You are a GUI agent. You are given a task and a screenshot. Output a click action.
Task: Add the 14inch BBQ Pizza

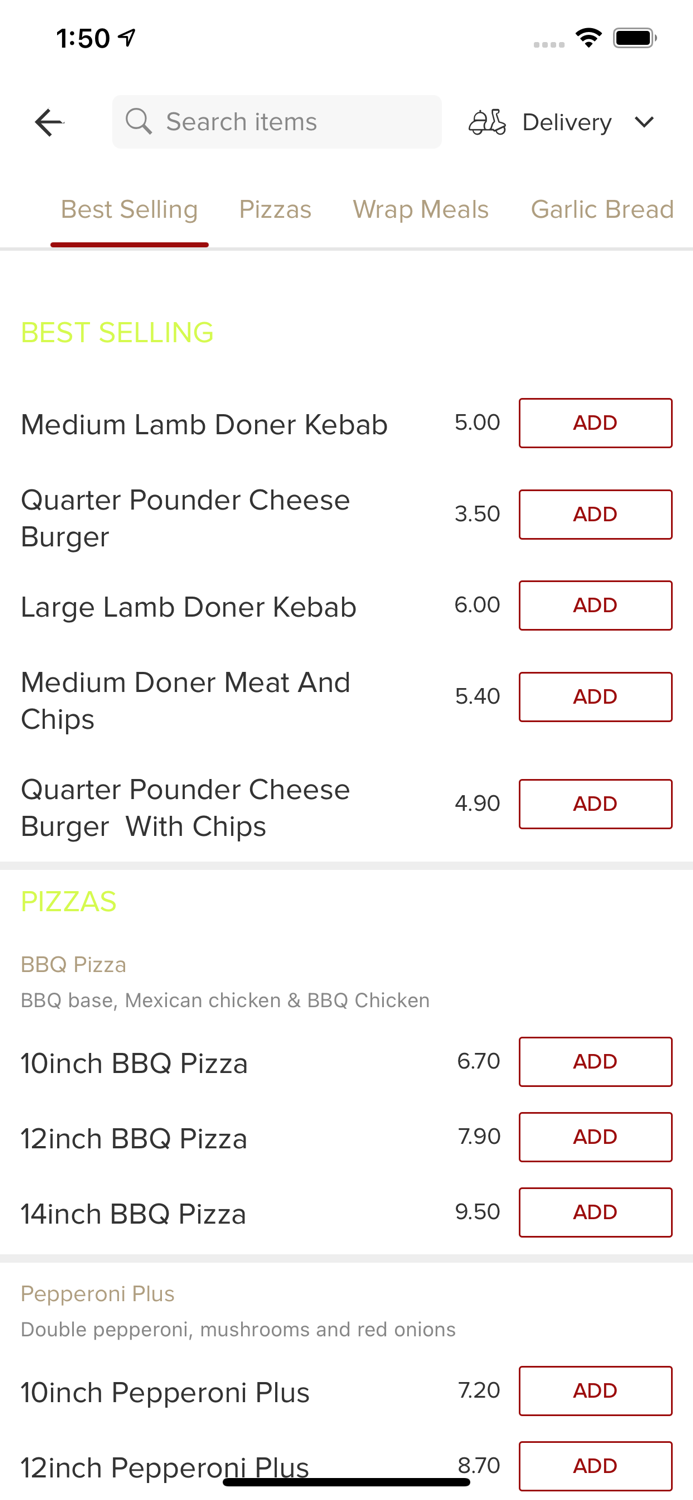pyautogui.click(x=595, y=1212)
